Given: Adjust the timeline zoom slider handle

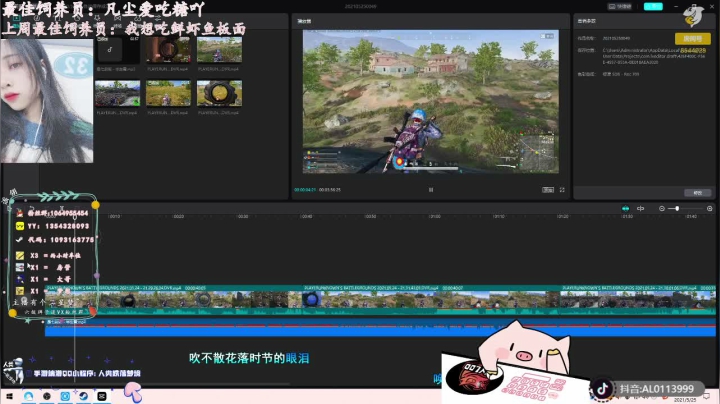Looking at the screenshot, I should pos(677,208).
